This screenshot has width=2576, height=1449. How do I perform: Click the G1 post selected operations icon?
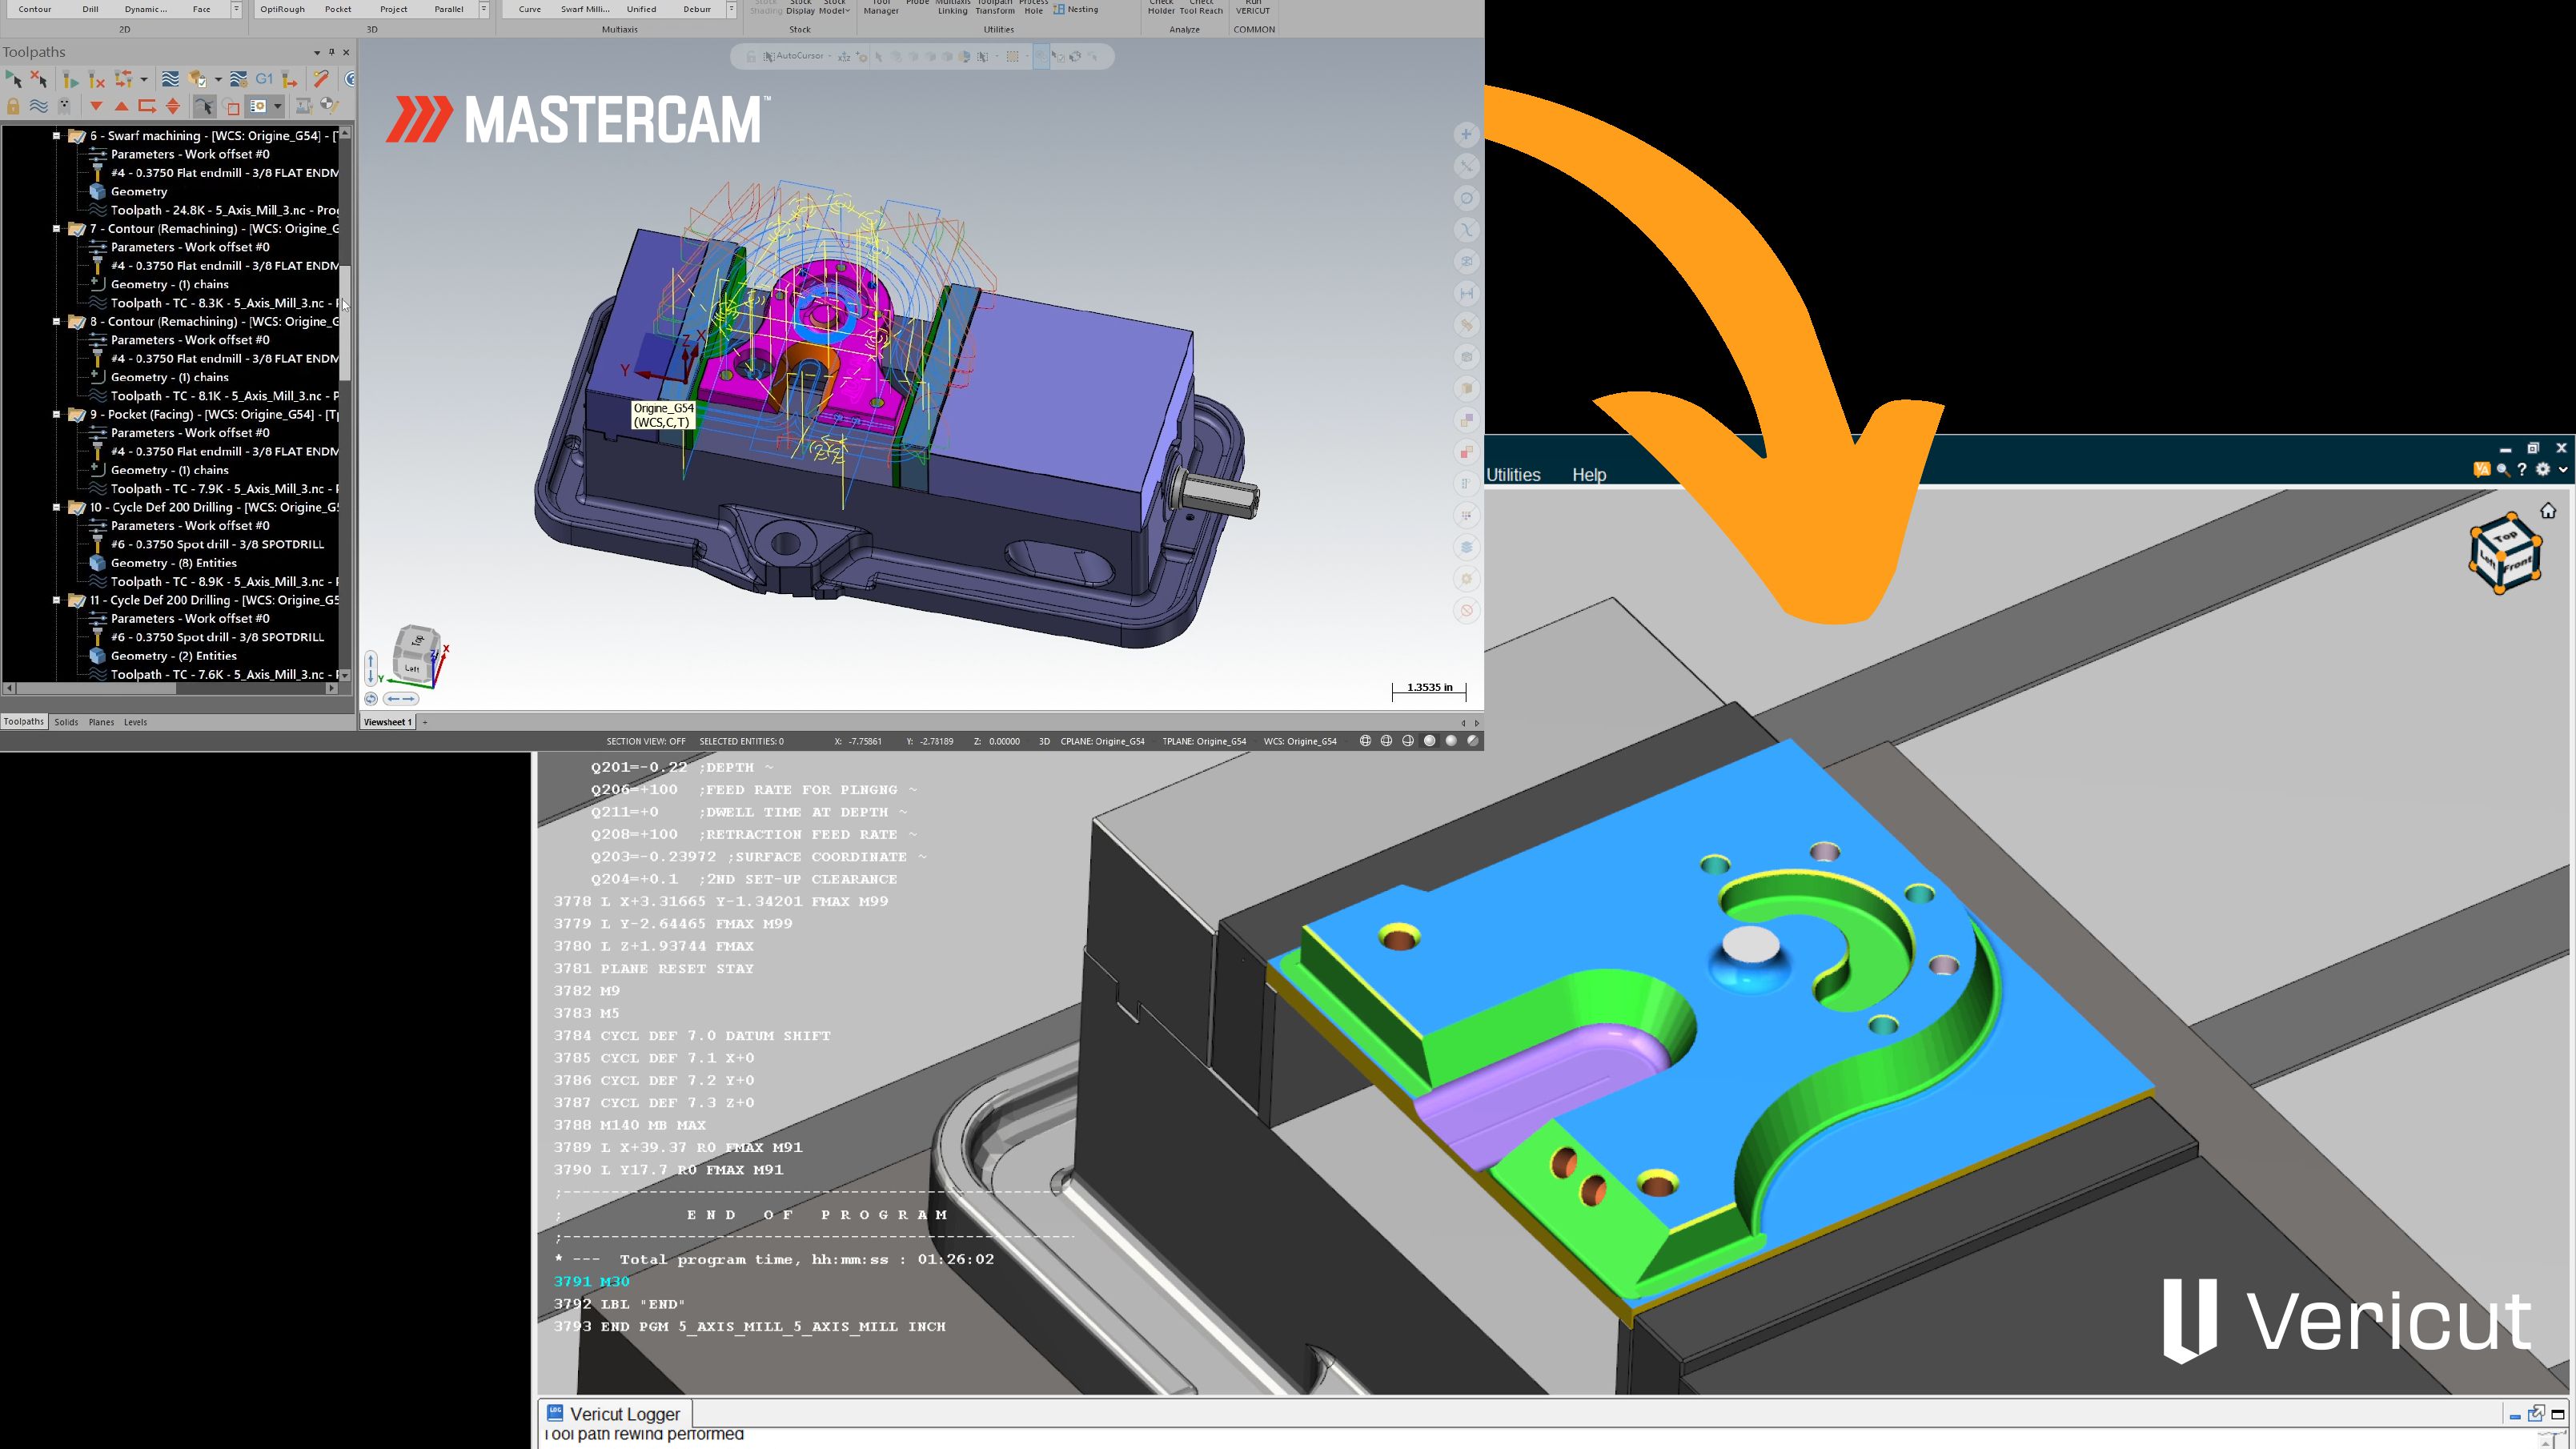264,79
